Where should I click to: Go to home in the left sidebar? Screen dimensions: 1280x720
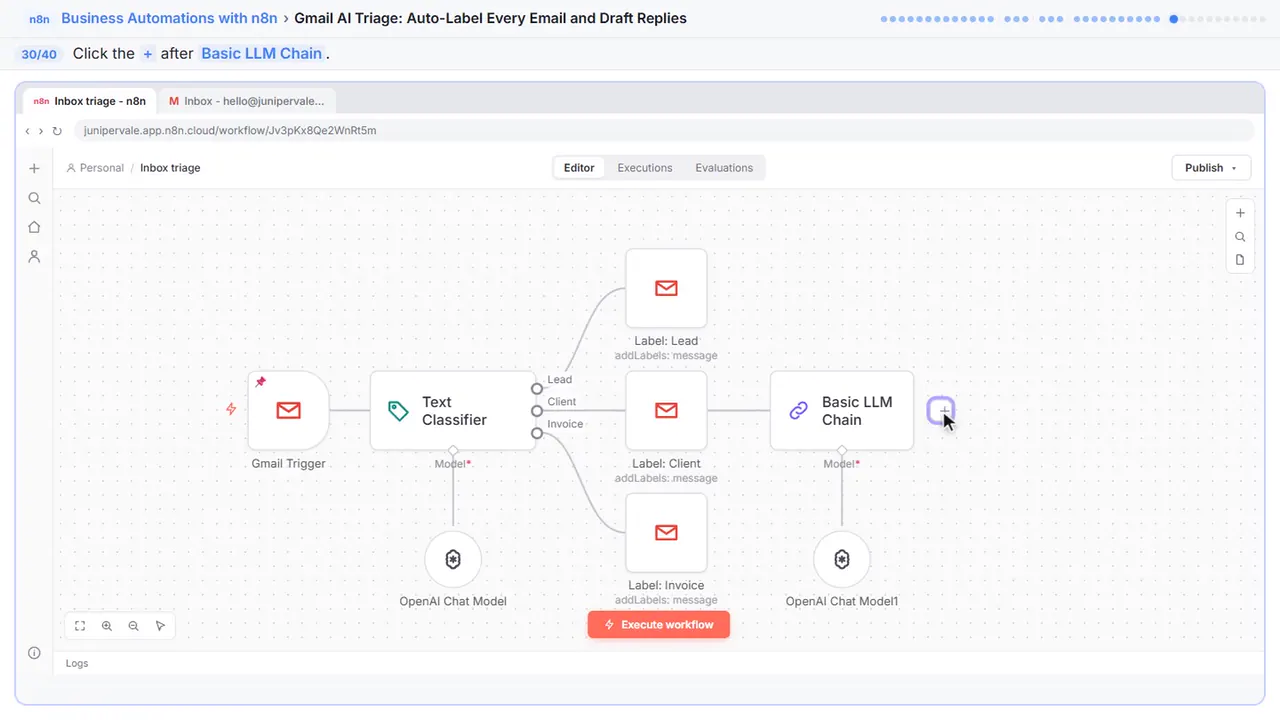click(x=34, y=227)
